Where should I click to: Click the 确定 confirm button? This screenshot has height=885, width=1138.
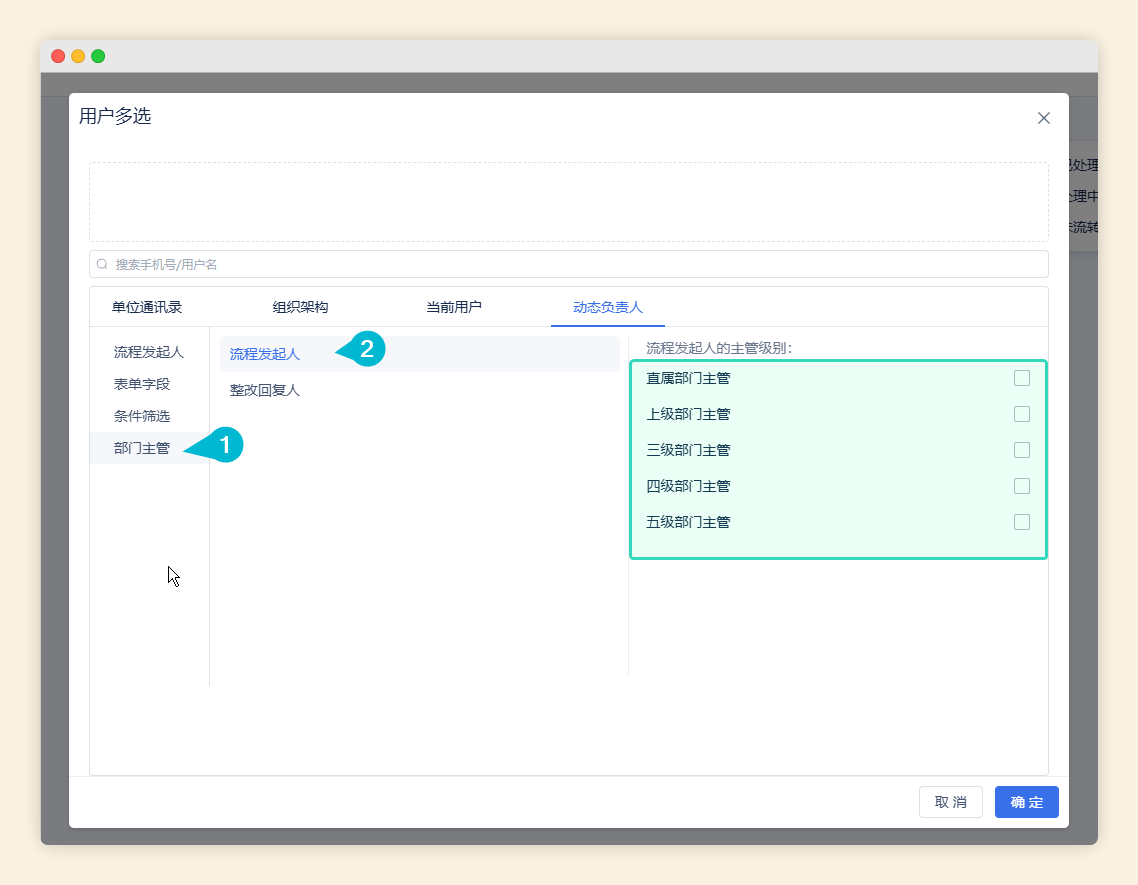pos(1026,802)
